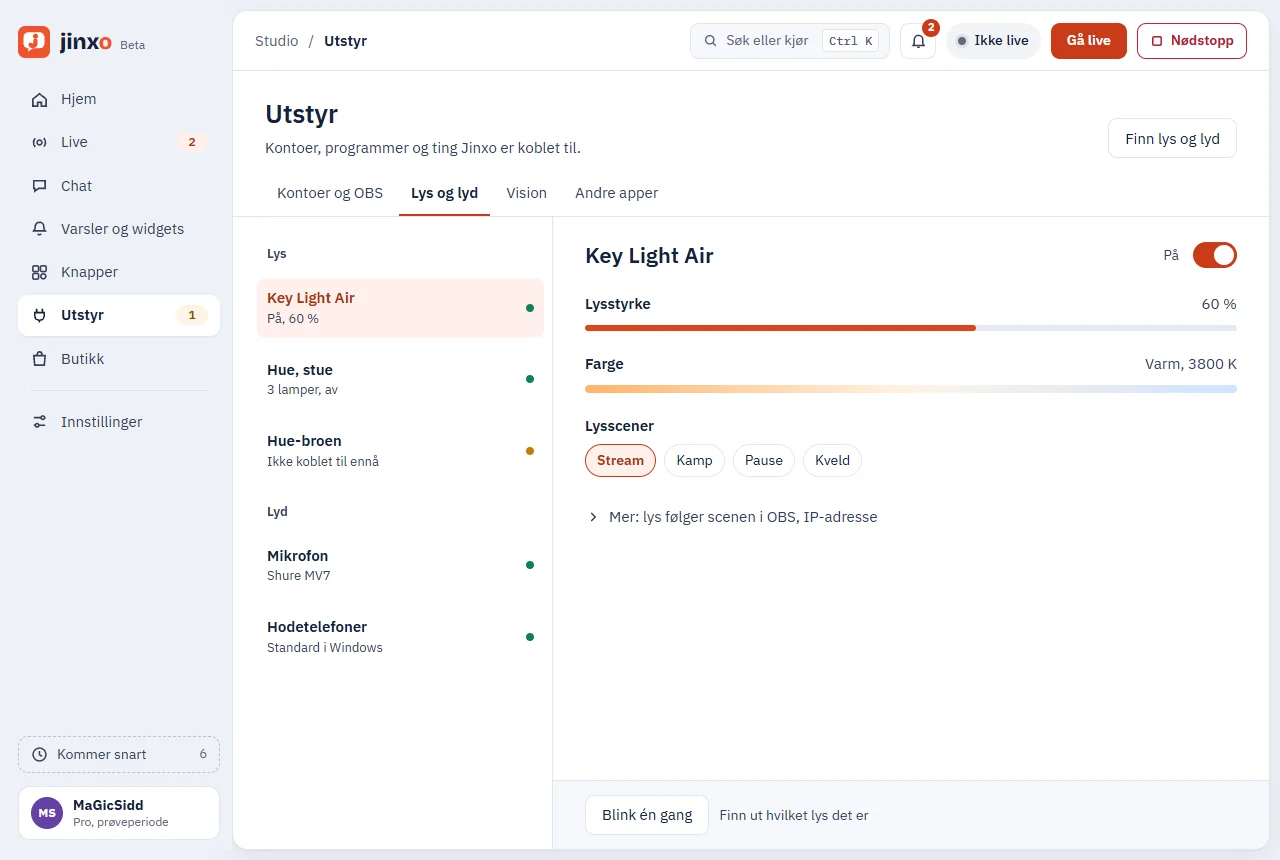Click Blink én gang button

(x=647, y=815)
